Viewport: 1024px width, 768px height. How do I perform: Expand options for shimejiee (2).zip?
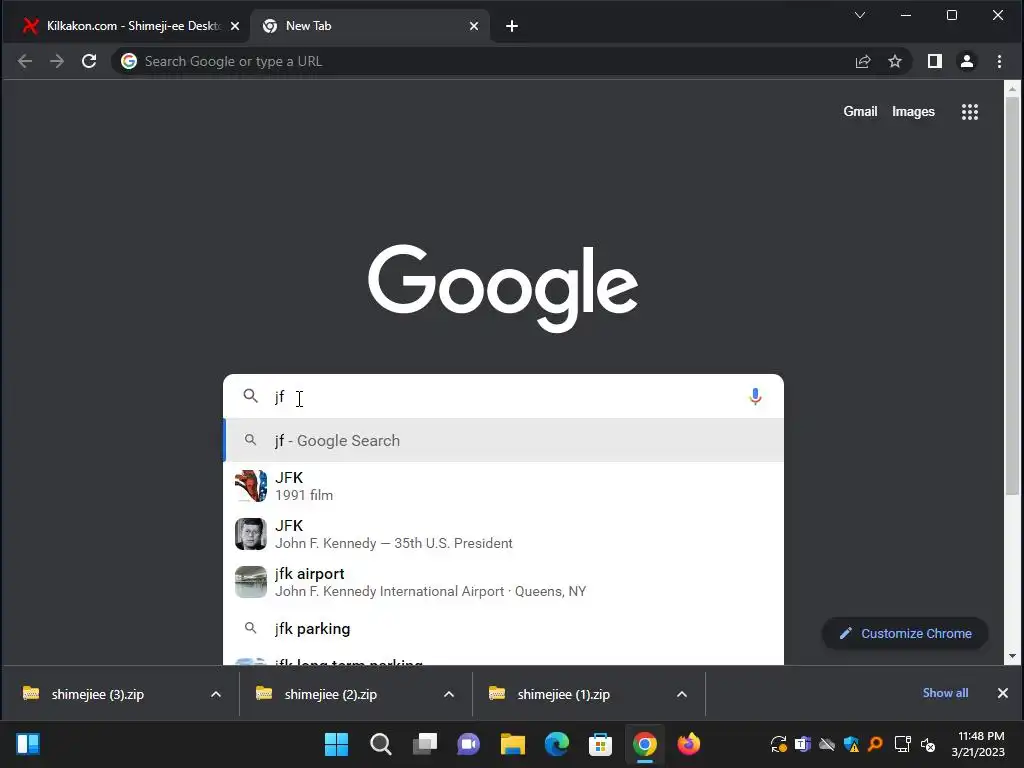pyautogui.click(x=449, y=694)
